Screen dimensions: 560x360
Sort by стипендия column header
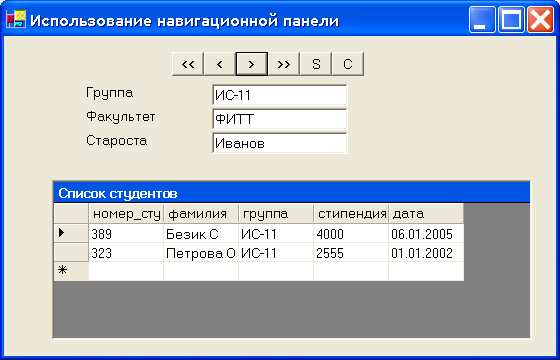point(351,214)
